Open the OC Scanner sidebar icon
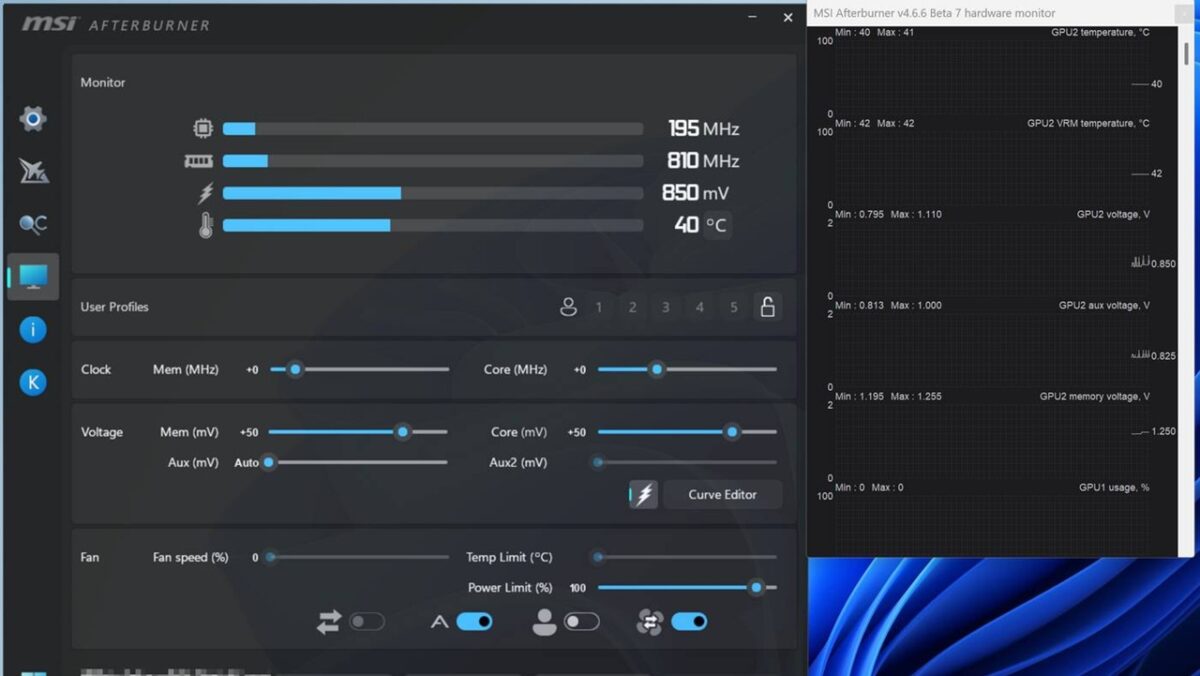 coord(33,225)
